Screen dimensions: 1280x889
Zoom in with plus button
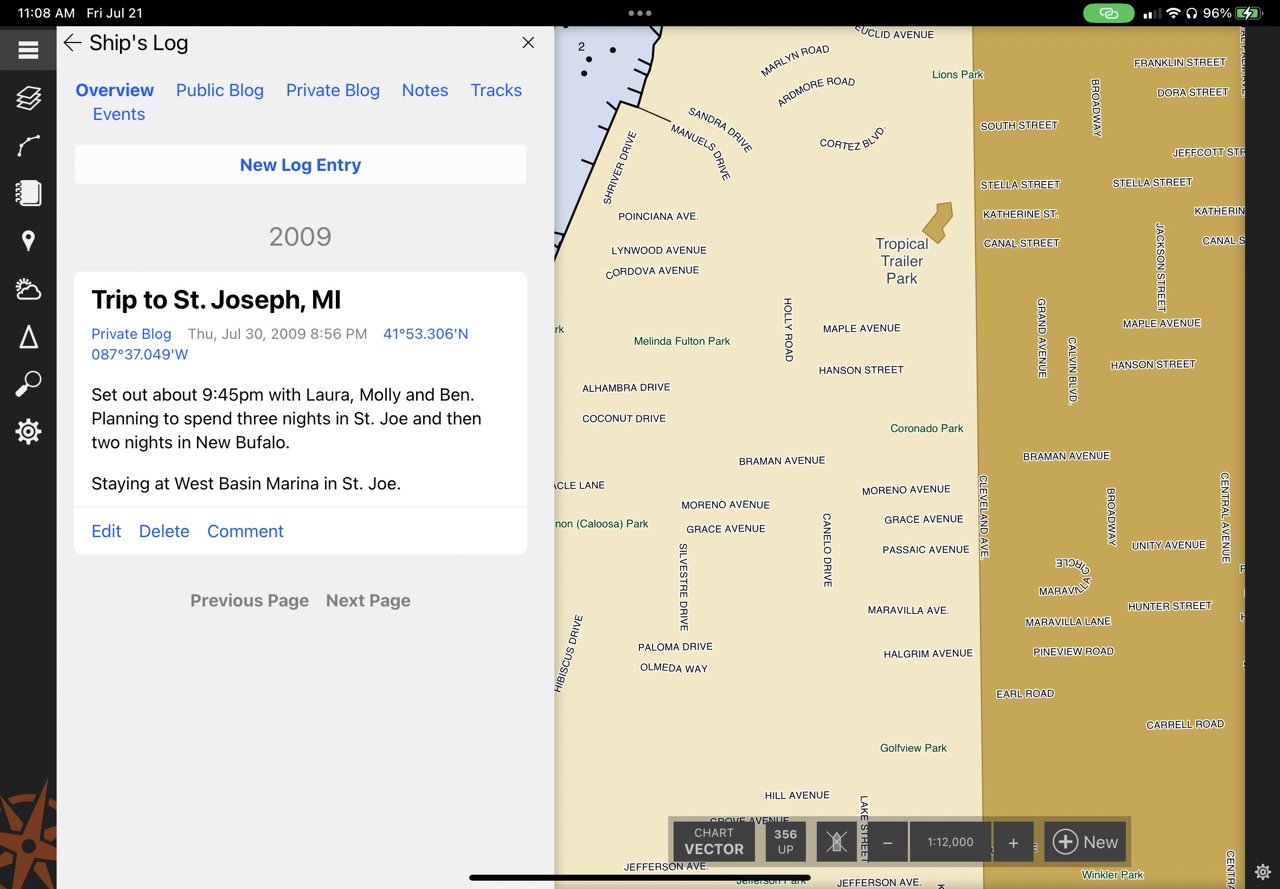(x=1013, y=842)
